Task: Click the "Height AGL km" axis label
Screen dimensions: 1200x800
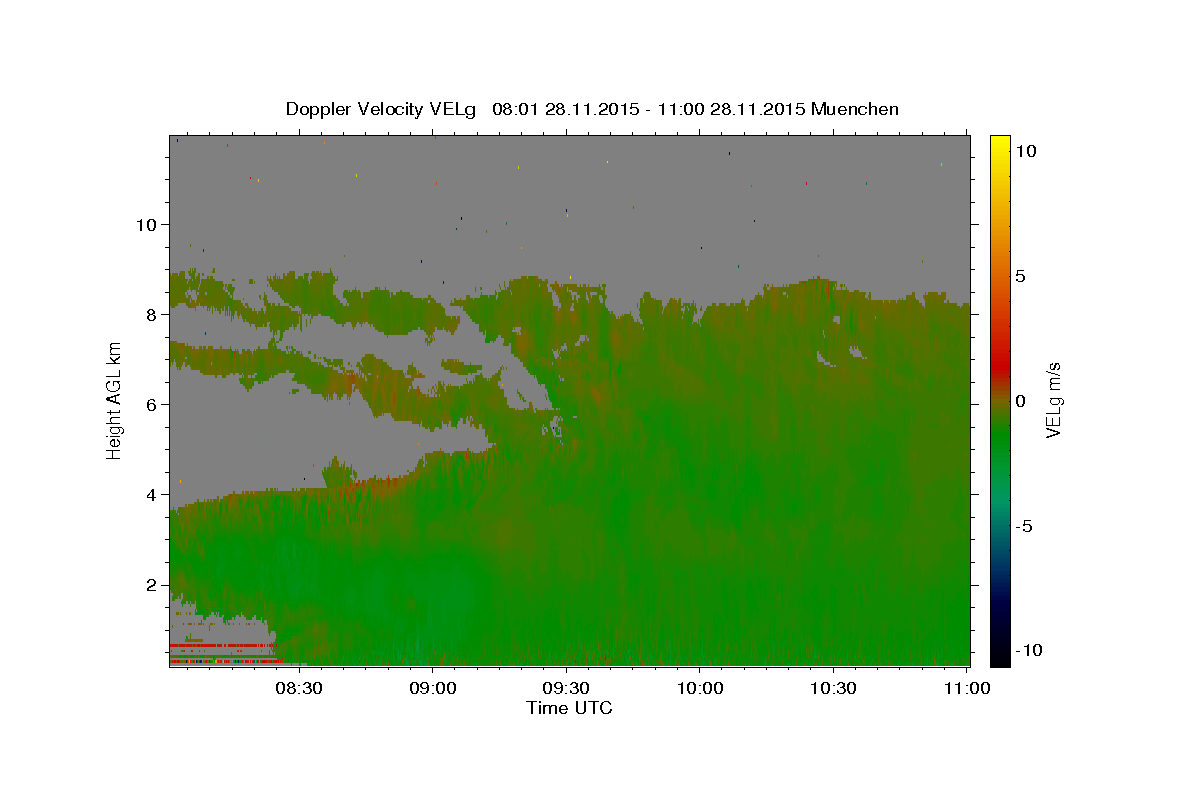Action: pos(114,400)
